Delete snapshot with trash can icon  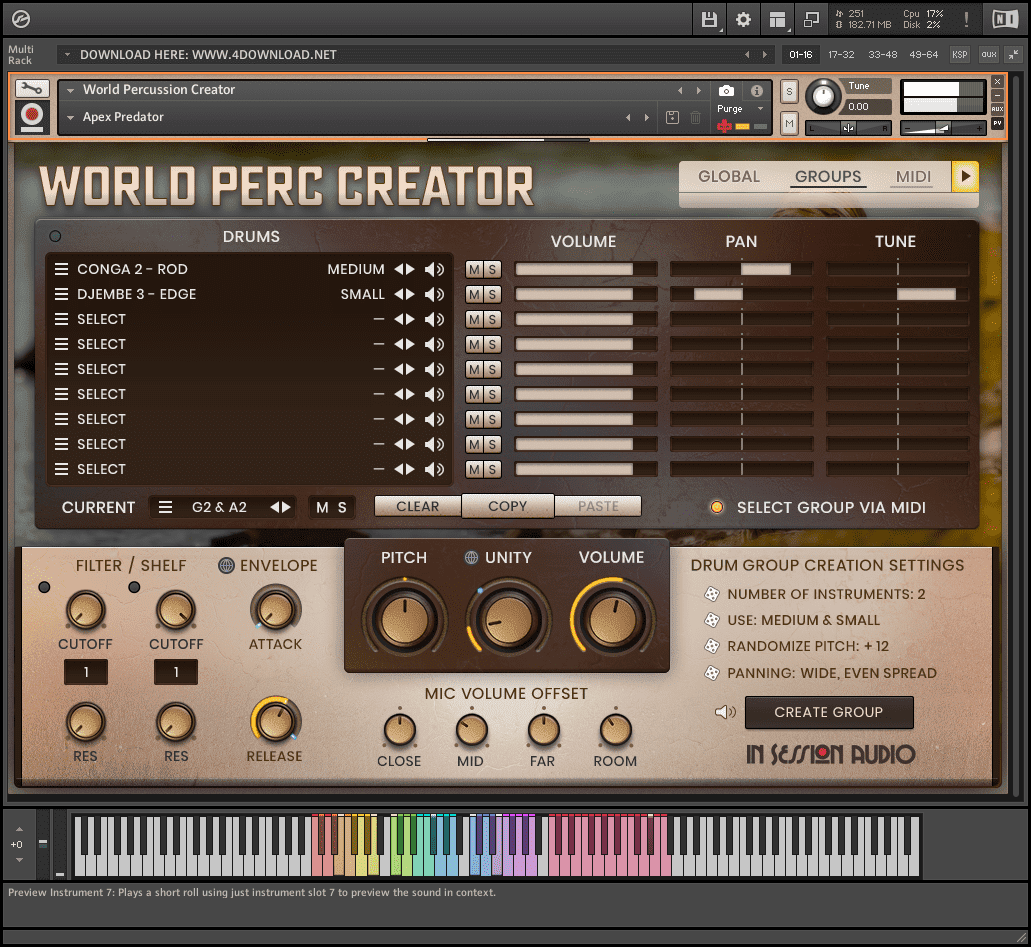coord(695,118)
